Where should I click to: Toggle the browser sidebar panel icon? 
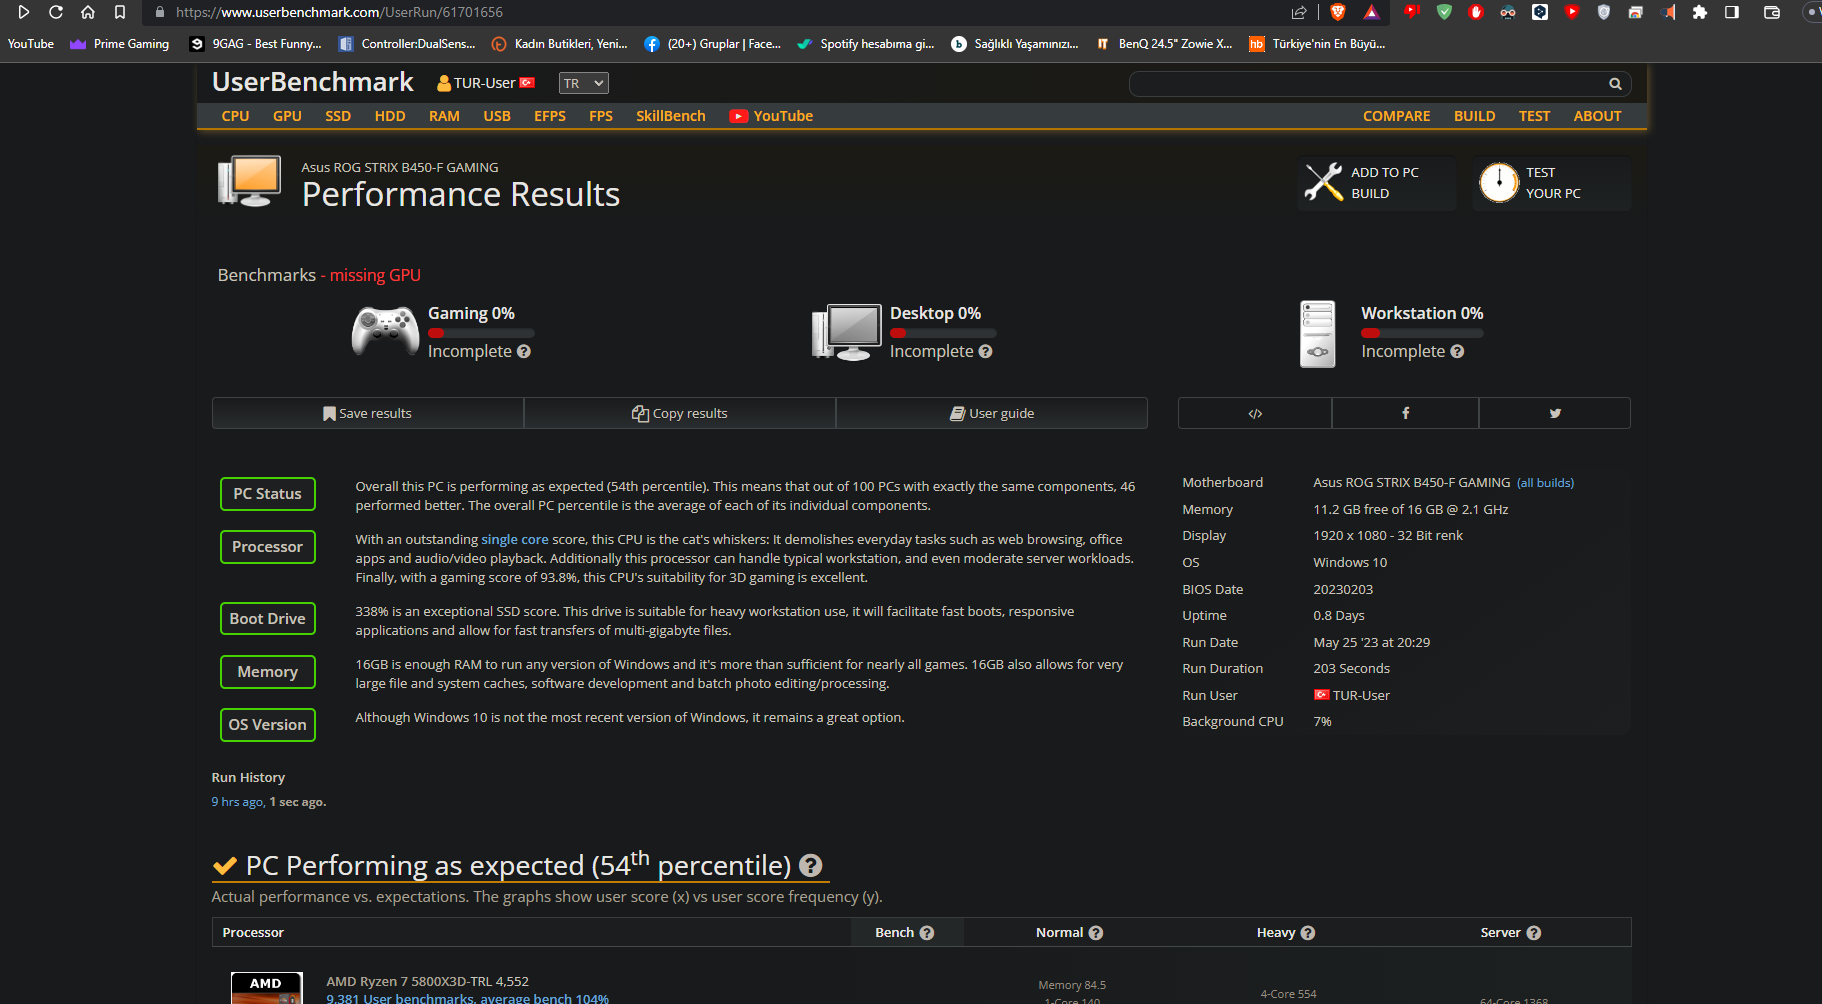point(1732,12)
